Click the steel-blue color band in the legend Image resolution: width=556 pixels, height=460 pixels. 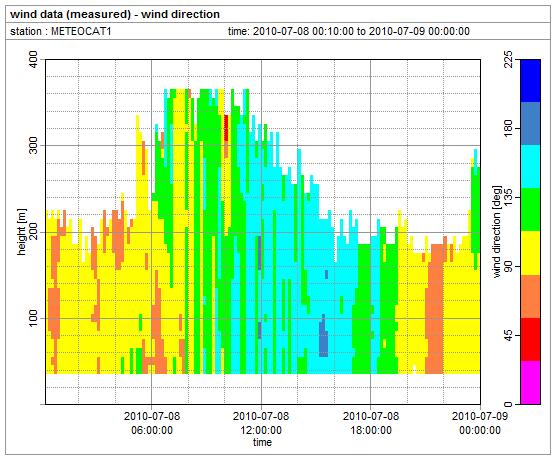point(530,123)
